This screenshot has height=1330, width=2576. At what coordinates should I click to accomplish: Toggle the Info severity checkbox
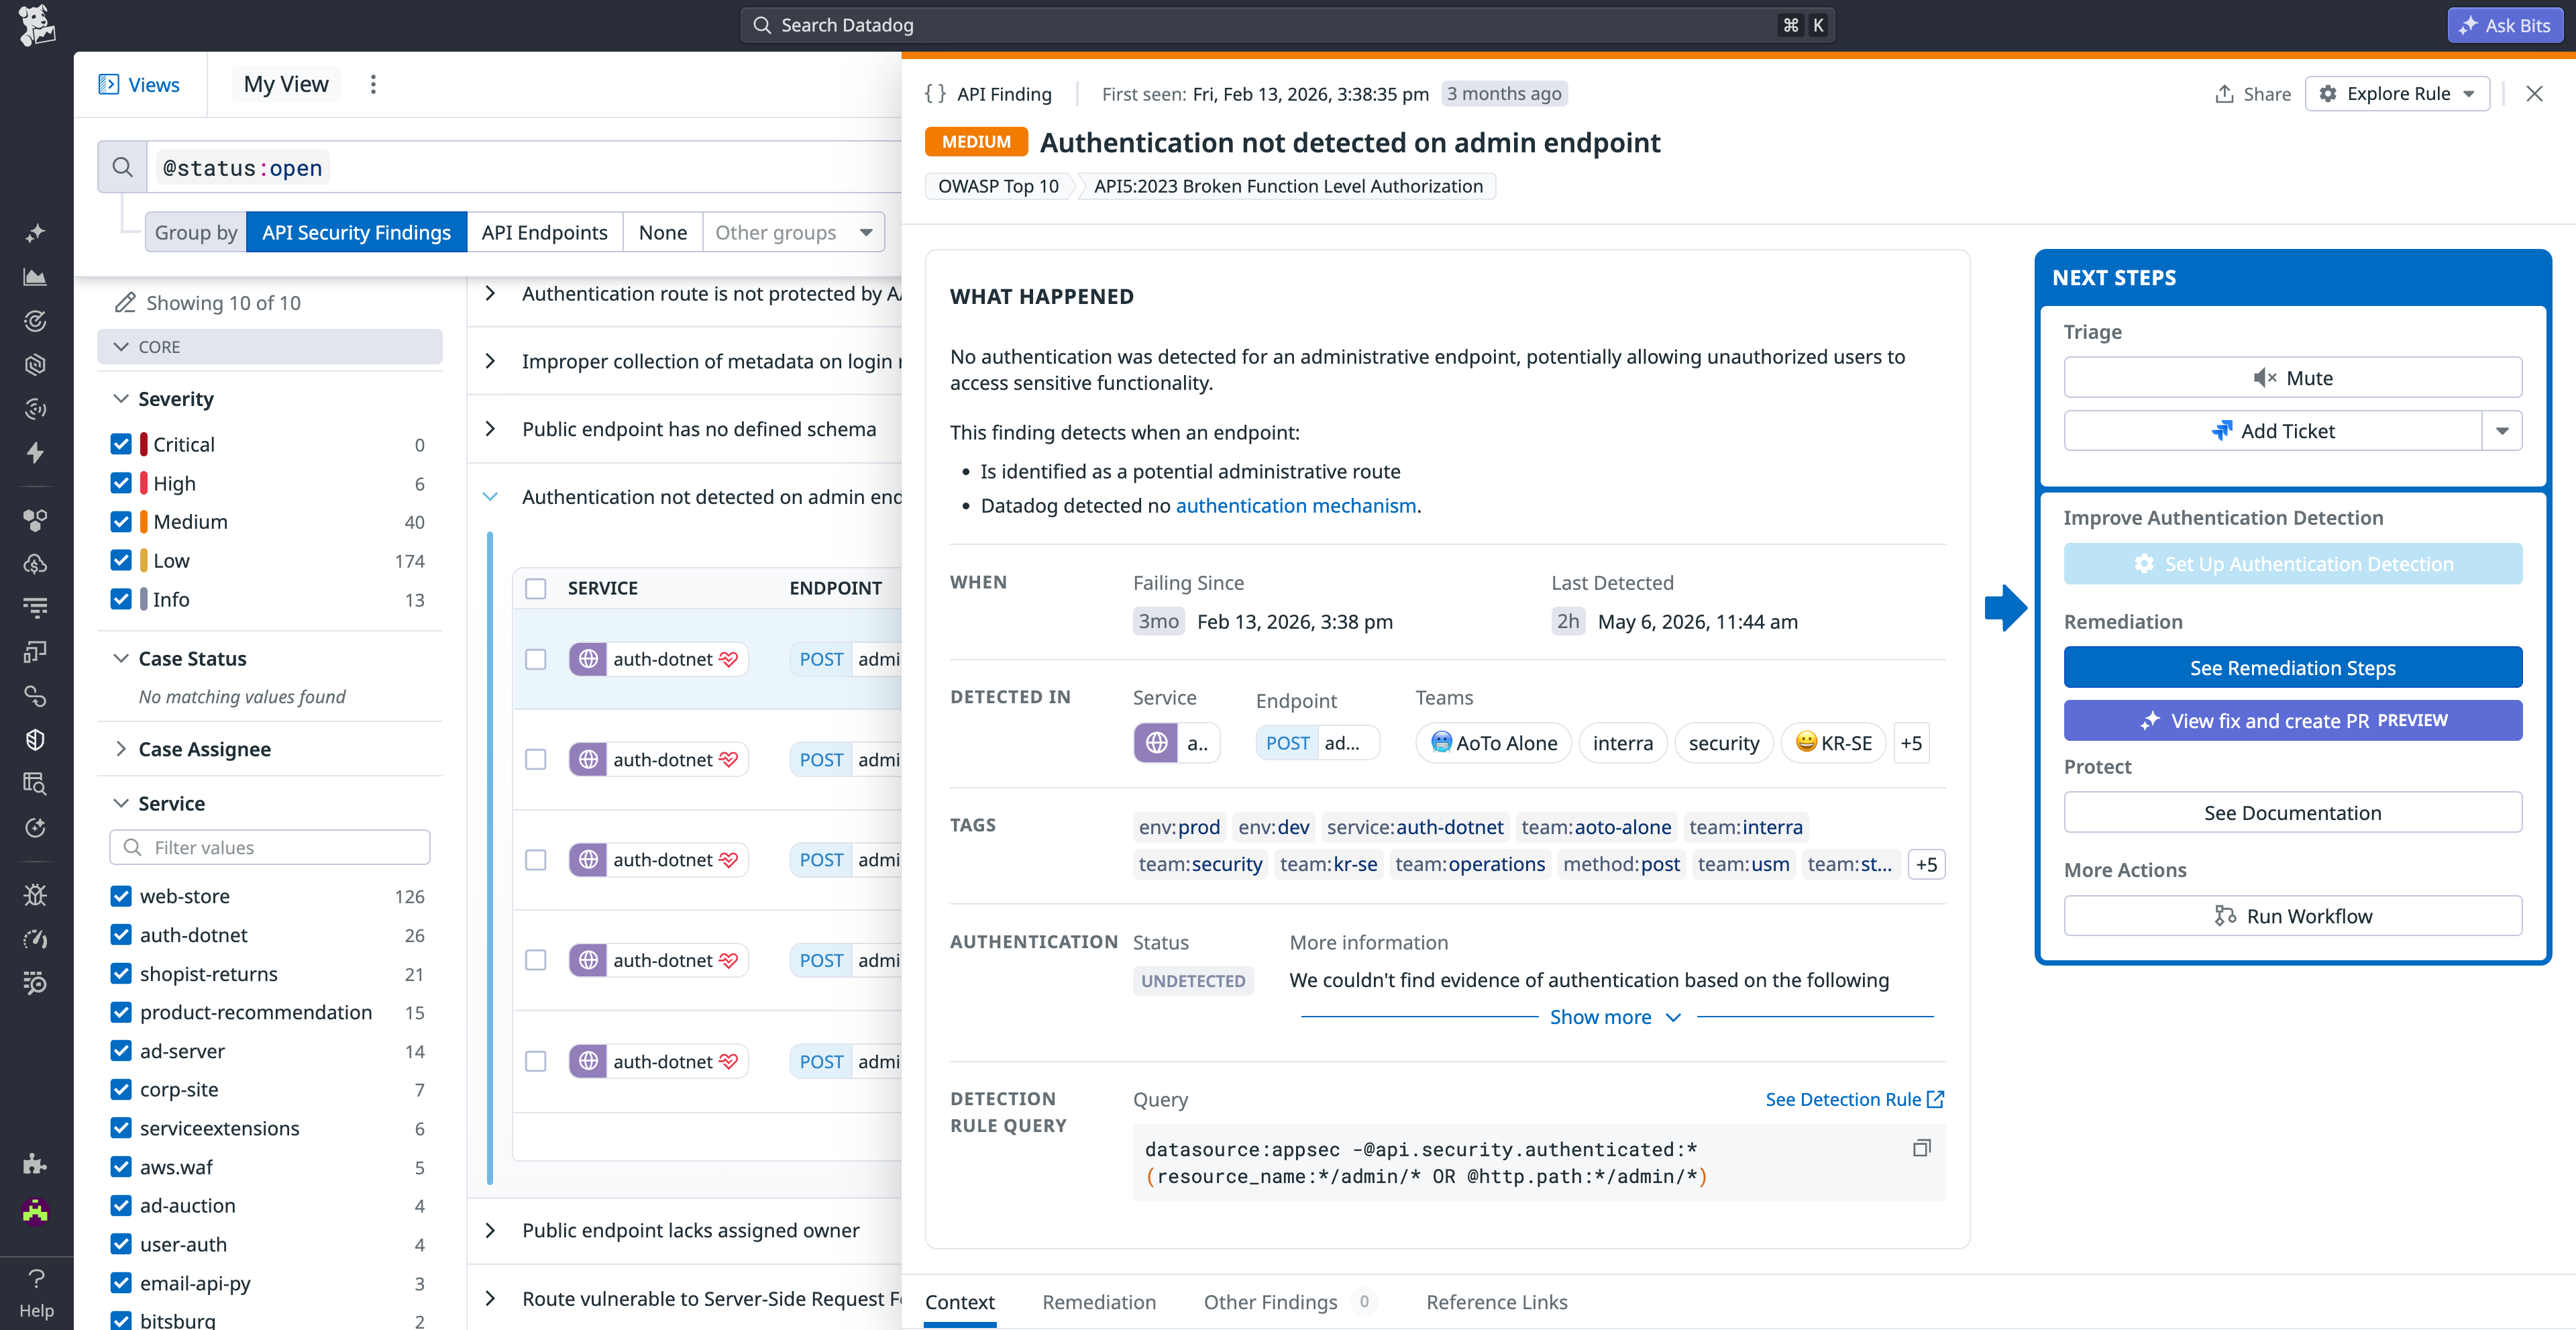click(121, 599)
